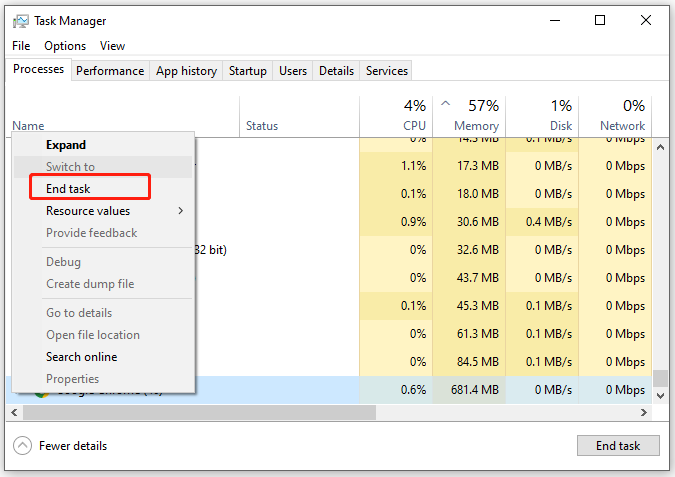Select Expand from the context menu
Screen dimensions: 675x477
[x=66, y=145]
